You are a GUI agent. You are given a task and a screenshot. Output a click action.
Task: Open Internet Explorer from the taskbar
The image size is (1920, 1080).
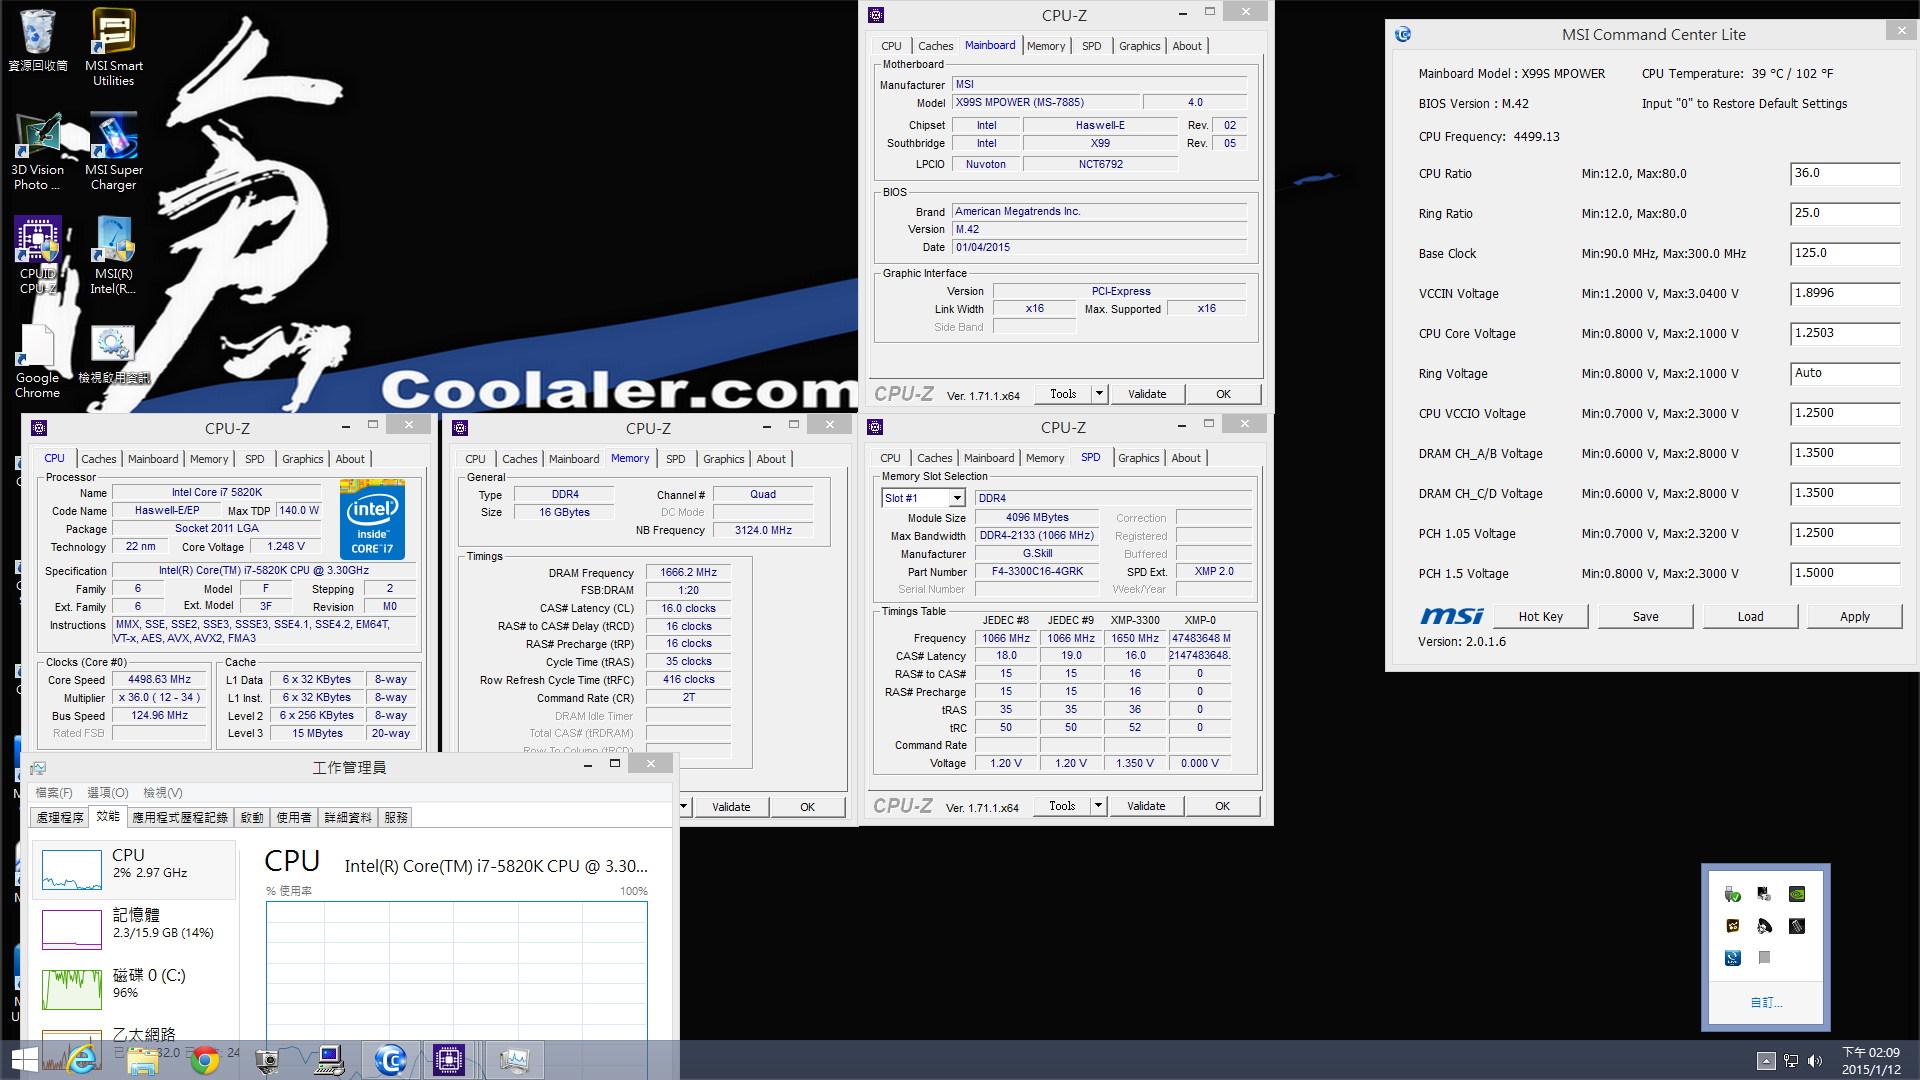82,1060
